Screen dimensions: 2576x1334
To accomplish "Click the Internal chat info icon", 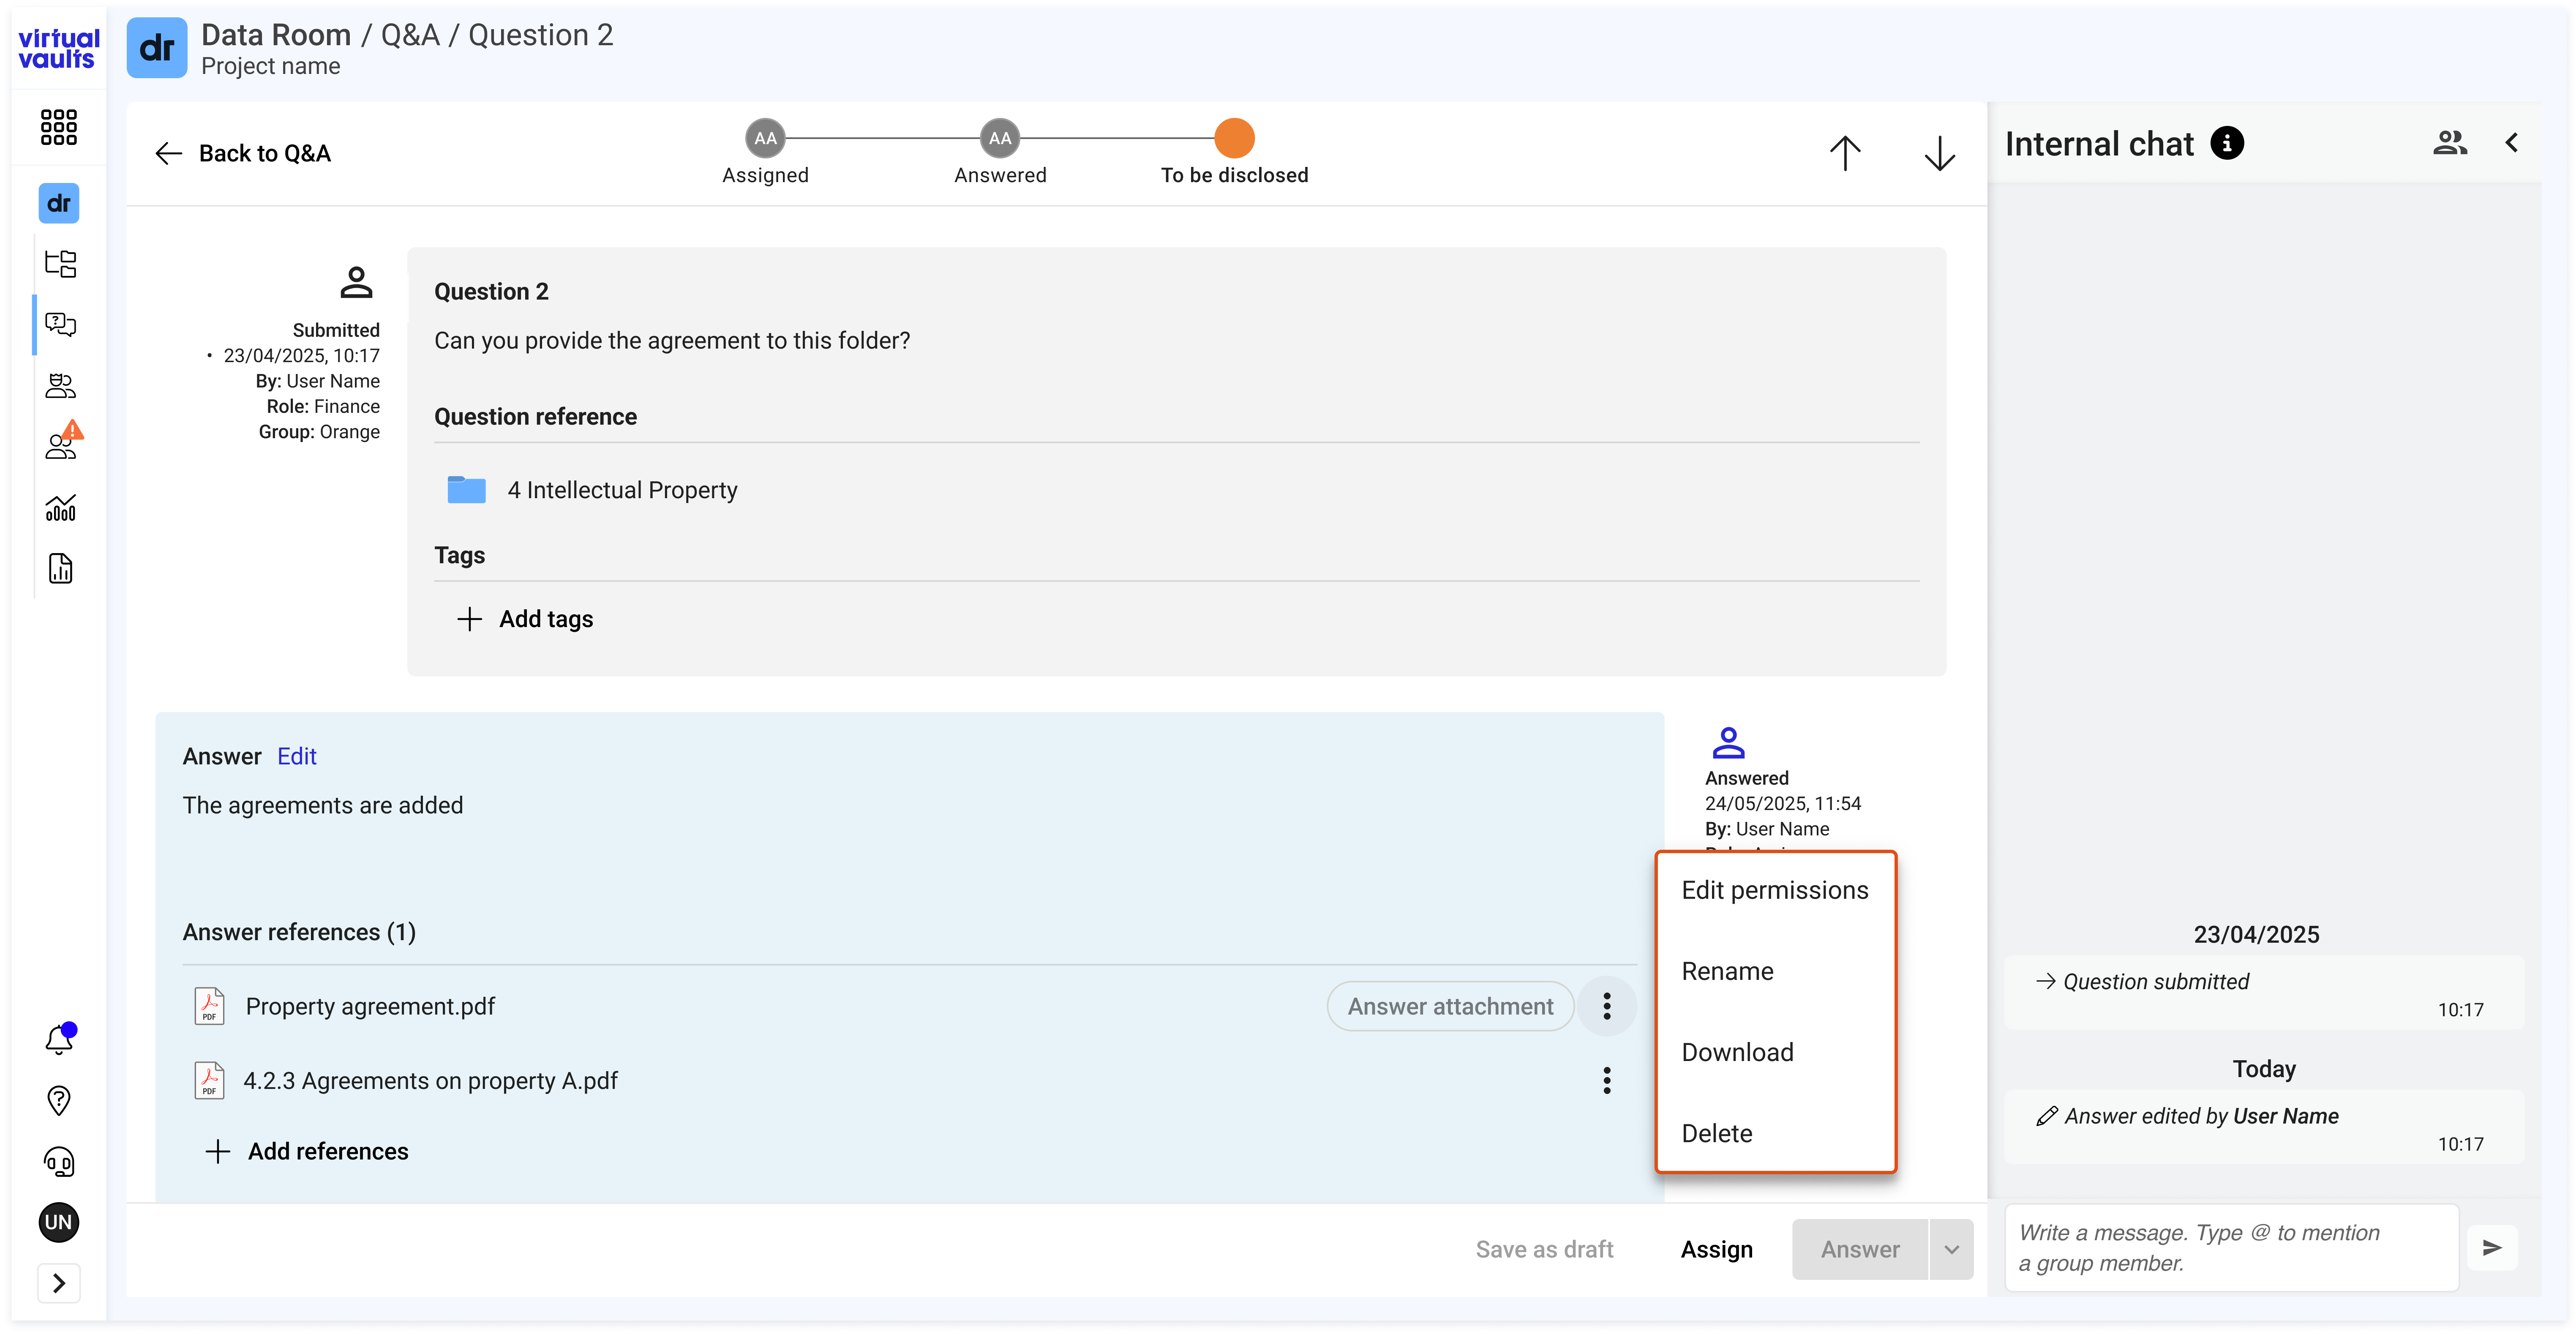I will (x=2227, y=143).
